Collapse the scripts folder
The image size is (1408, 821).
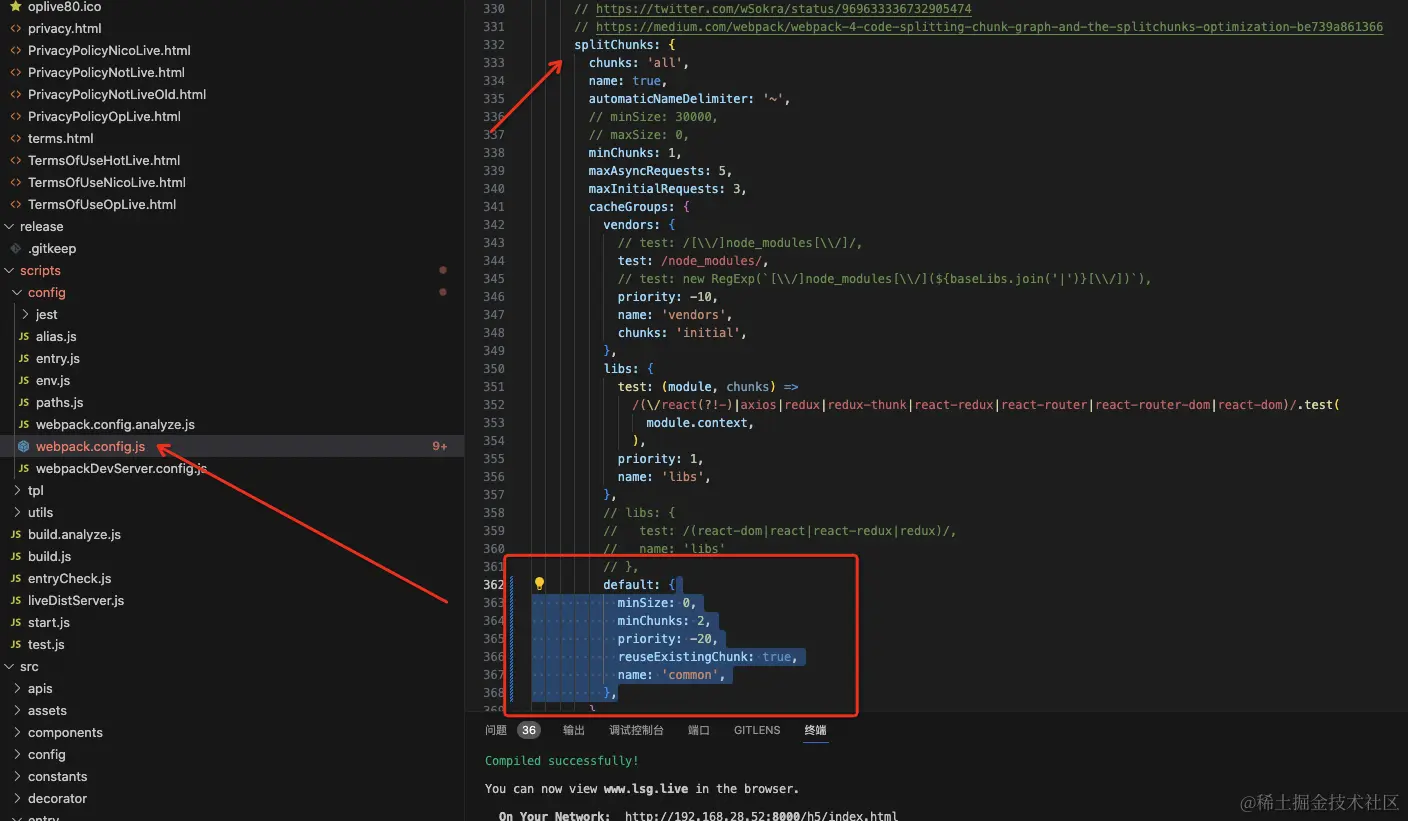(x=9, y=270)
